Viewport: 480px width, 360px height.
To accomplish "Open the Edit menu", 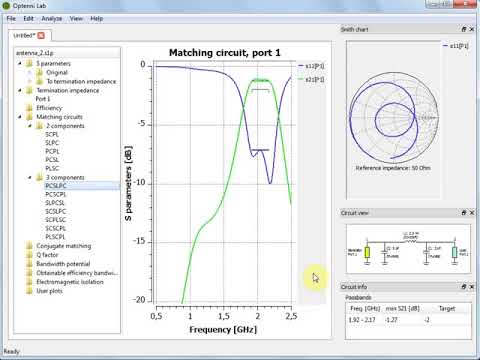I will (x=28, y=19).
